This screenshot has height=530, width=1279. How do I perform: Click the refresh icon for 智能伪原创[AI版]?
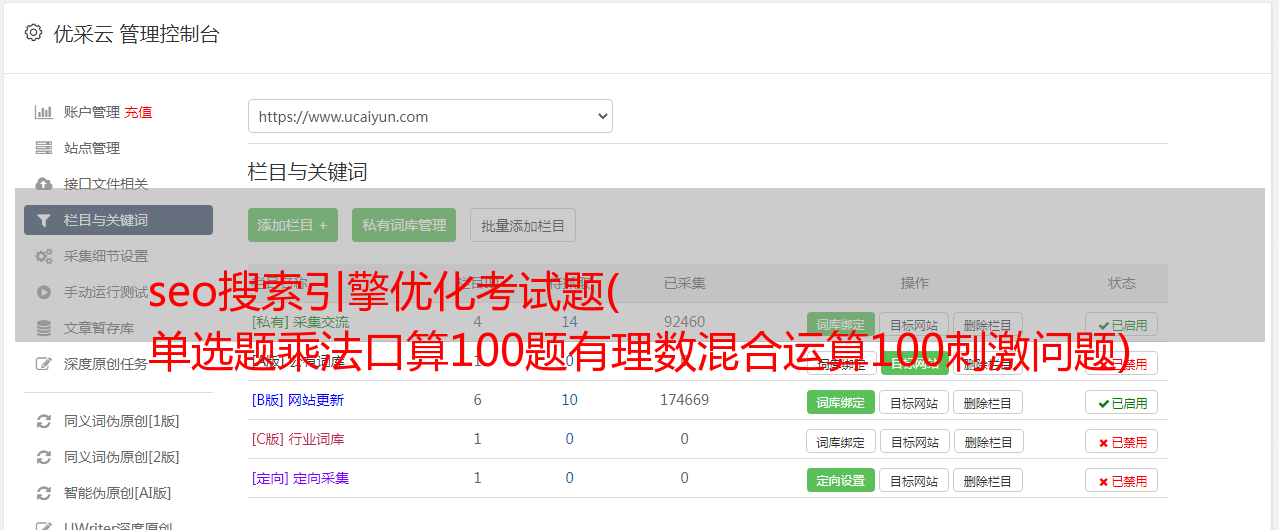pyautogui.click(x=44, y=493)
